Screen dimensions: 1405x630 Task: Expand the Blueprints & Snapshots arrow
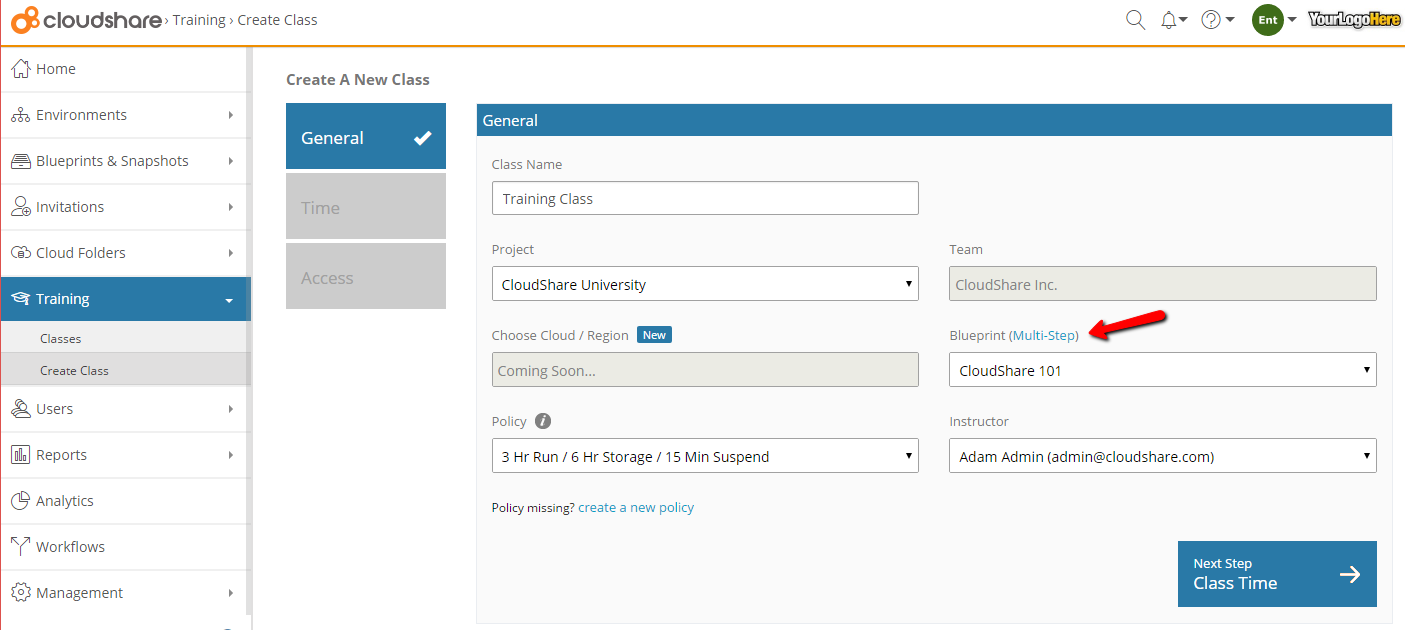pos(231,161)
